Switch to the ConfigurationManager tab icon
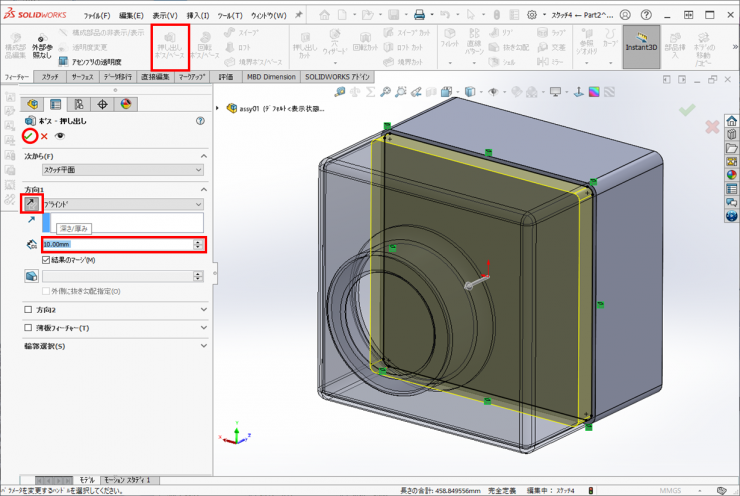The image size is (740, 496). (78, 104)
